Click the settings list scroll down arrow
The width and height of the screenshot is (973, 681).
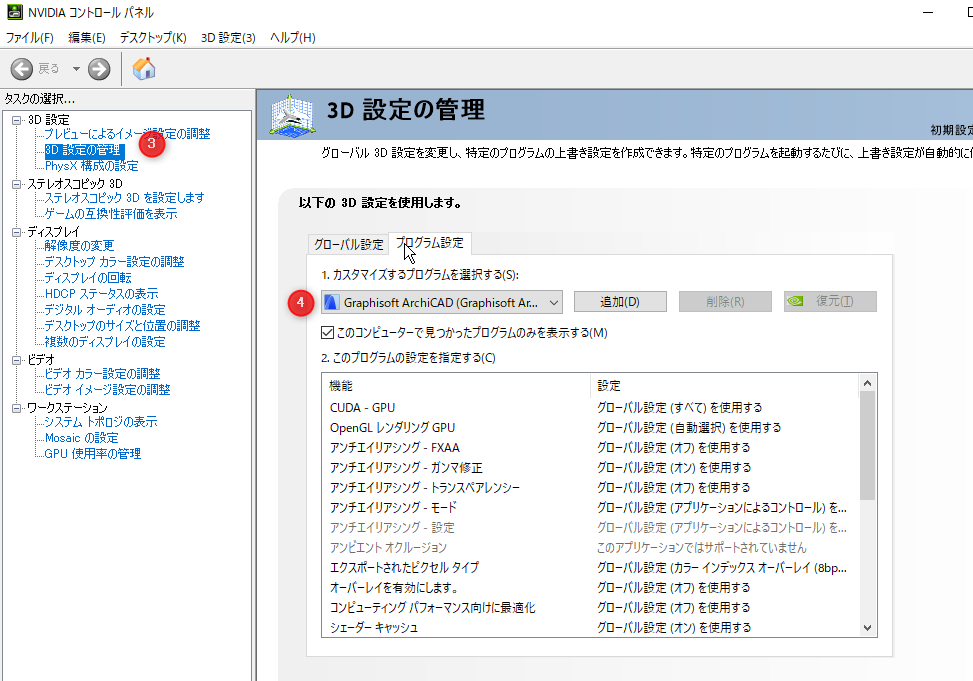pyautogui.click(x=868, y=628)
